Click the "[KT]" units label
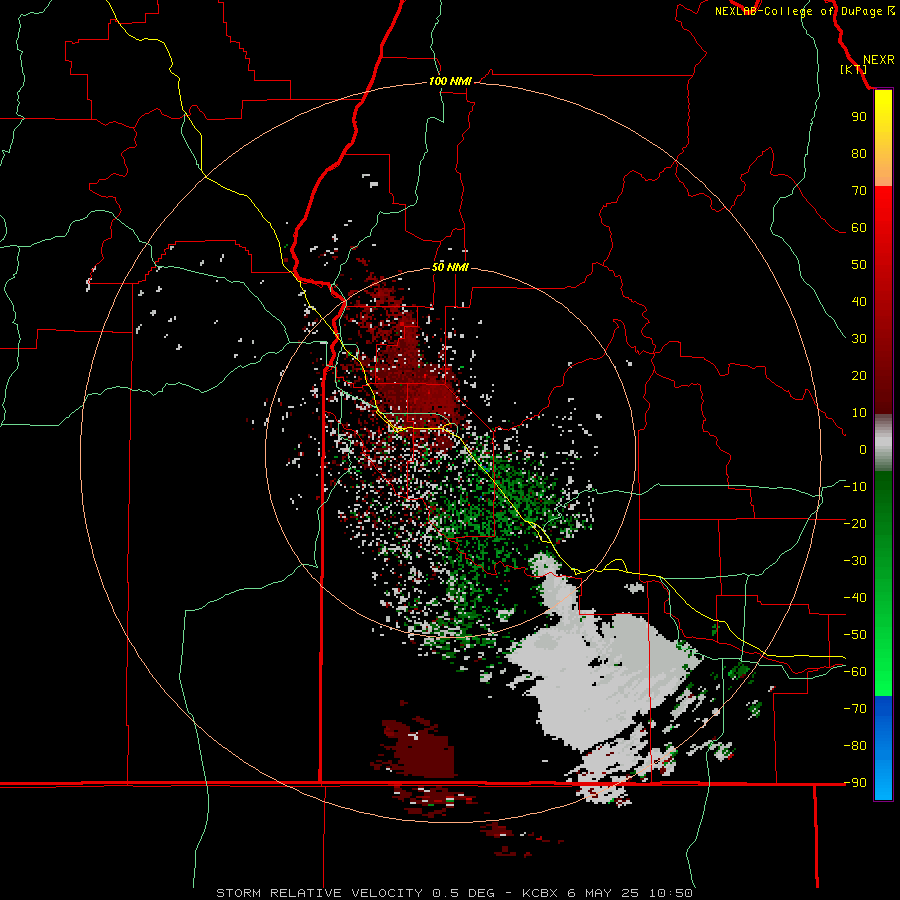Image resolution: width=900 pixels, height=900 pixels. click(x=853, y=69)
